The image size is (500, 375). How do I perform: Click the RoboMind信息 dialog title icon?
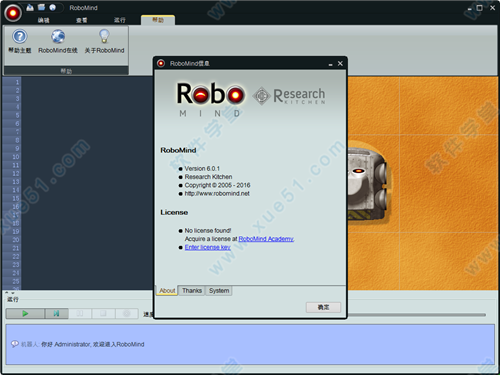click(x=161, y=63)
